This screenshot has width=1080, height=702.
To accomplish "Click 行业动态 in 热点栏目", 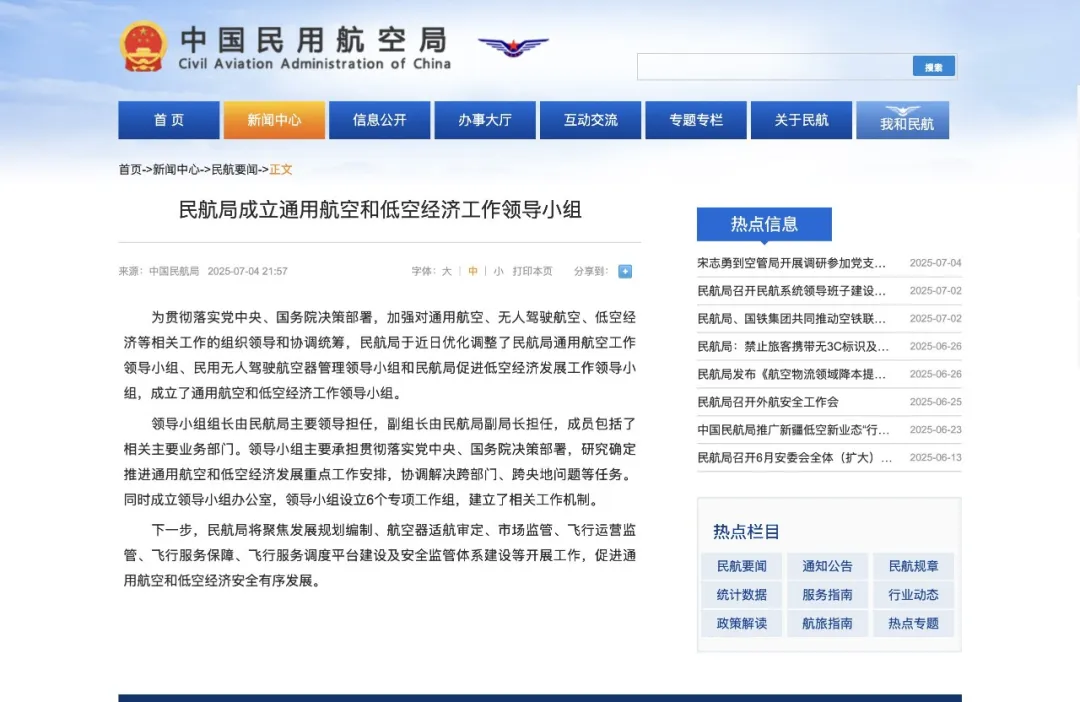I will 913,595.
